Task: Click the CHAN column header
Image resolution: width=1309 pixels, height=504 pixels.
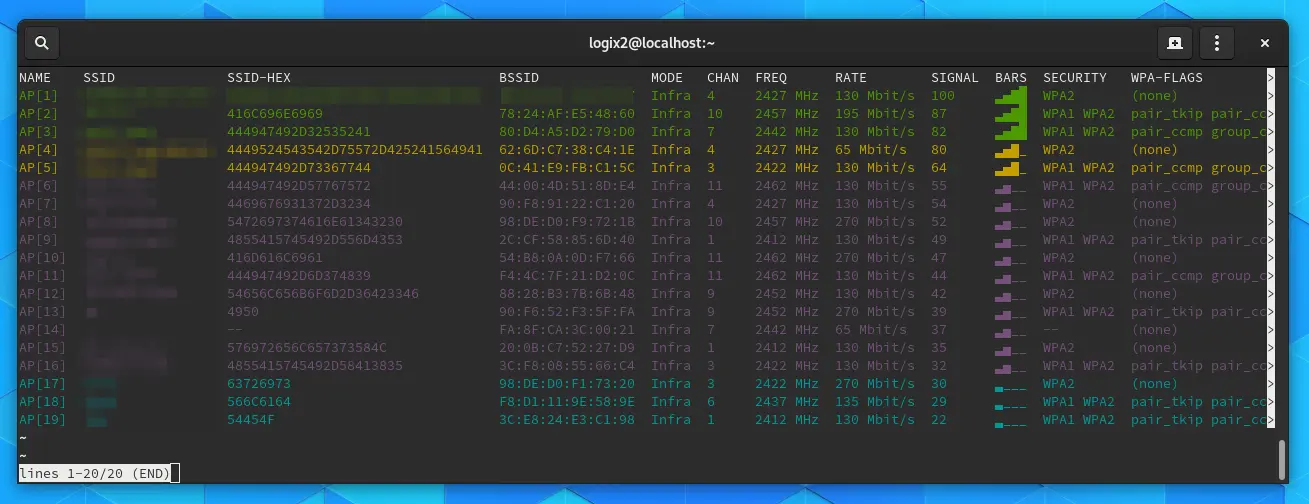Action: pos(723,78)
